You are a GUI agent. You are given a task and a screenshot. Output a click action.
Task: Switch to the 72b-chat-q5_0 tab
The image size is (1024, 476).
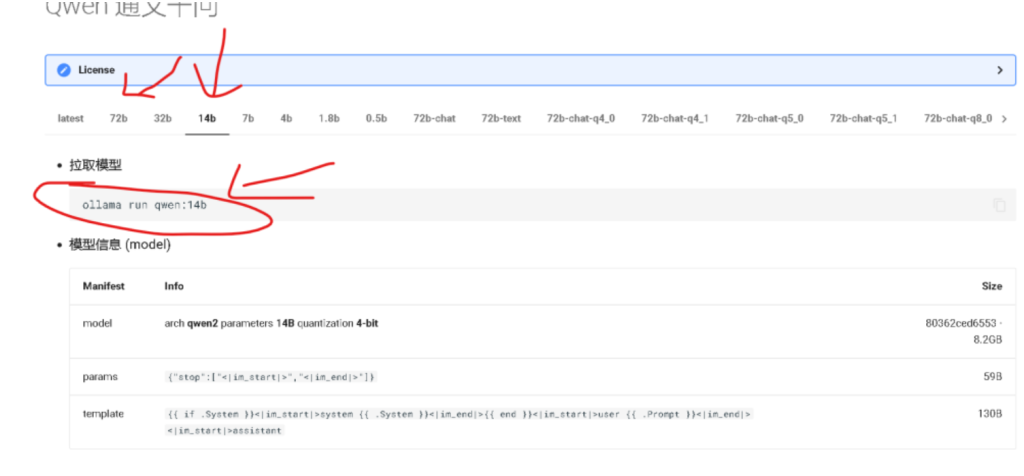(769, 118)
